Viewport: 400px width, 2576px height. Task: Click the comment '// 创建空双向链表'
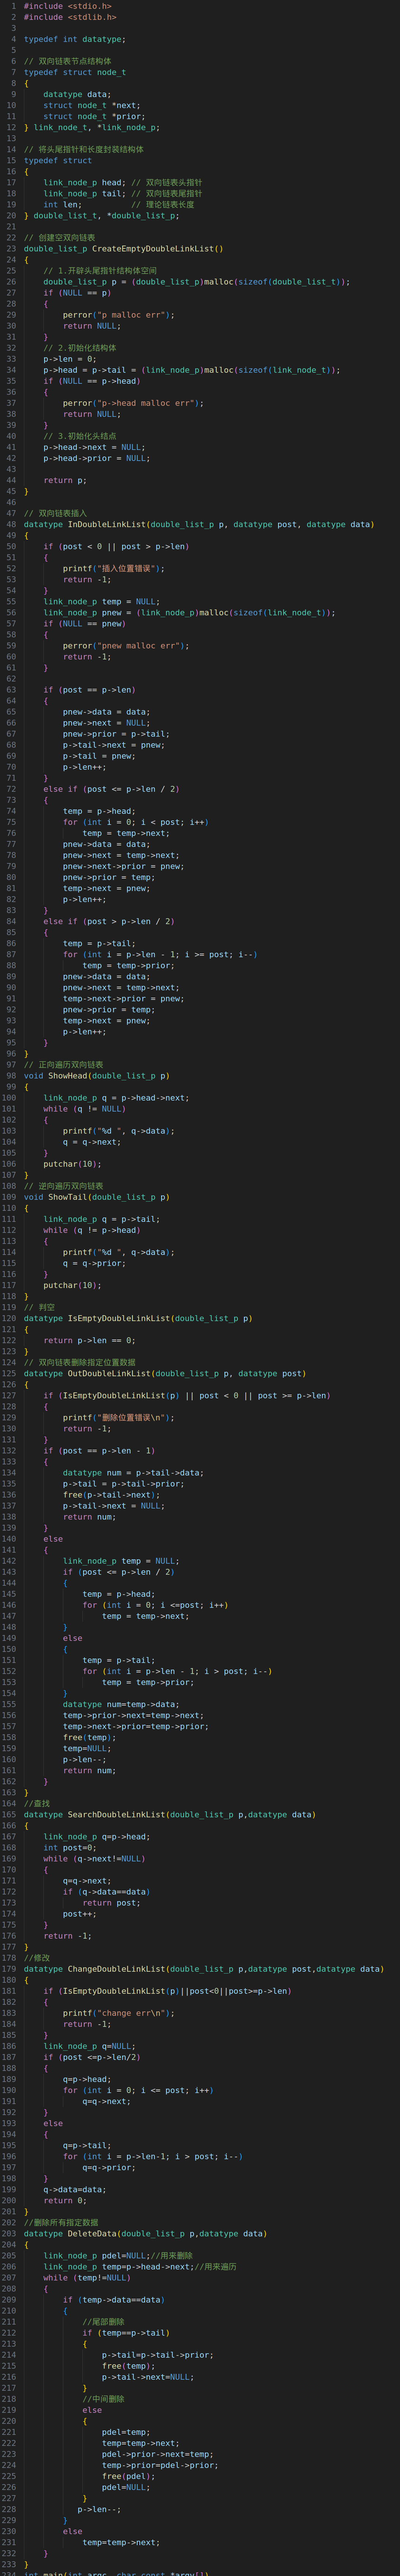click(60, 237)
